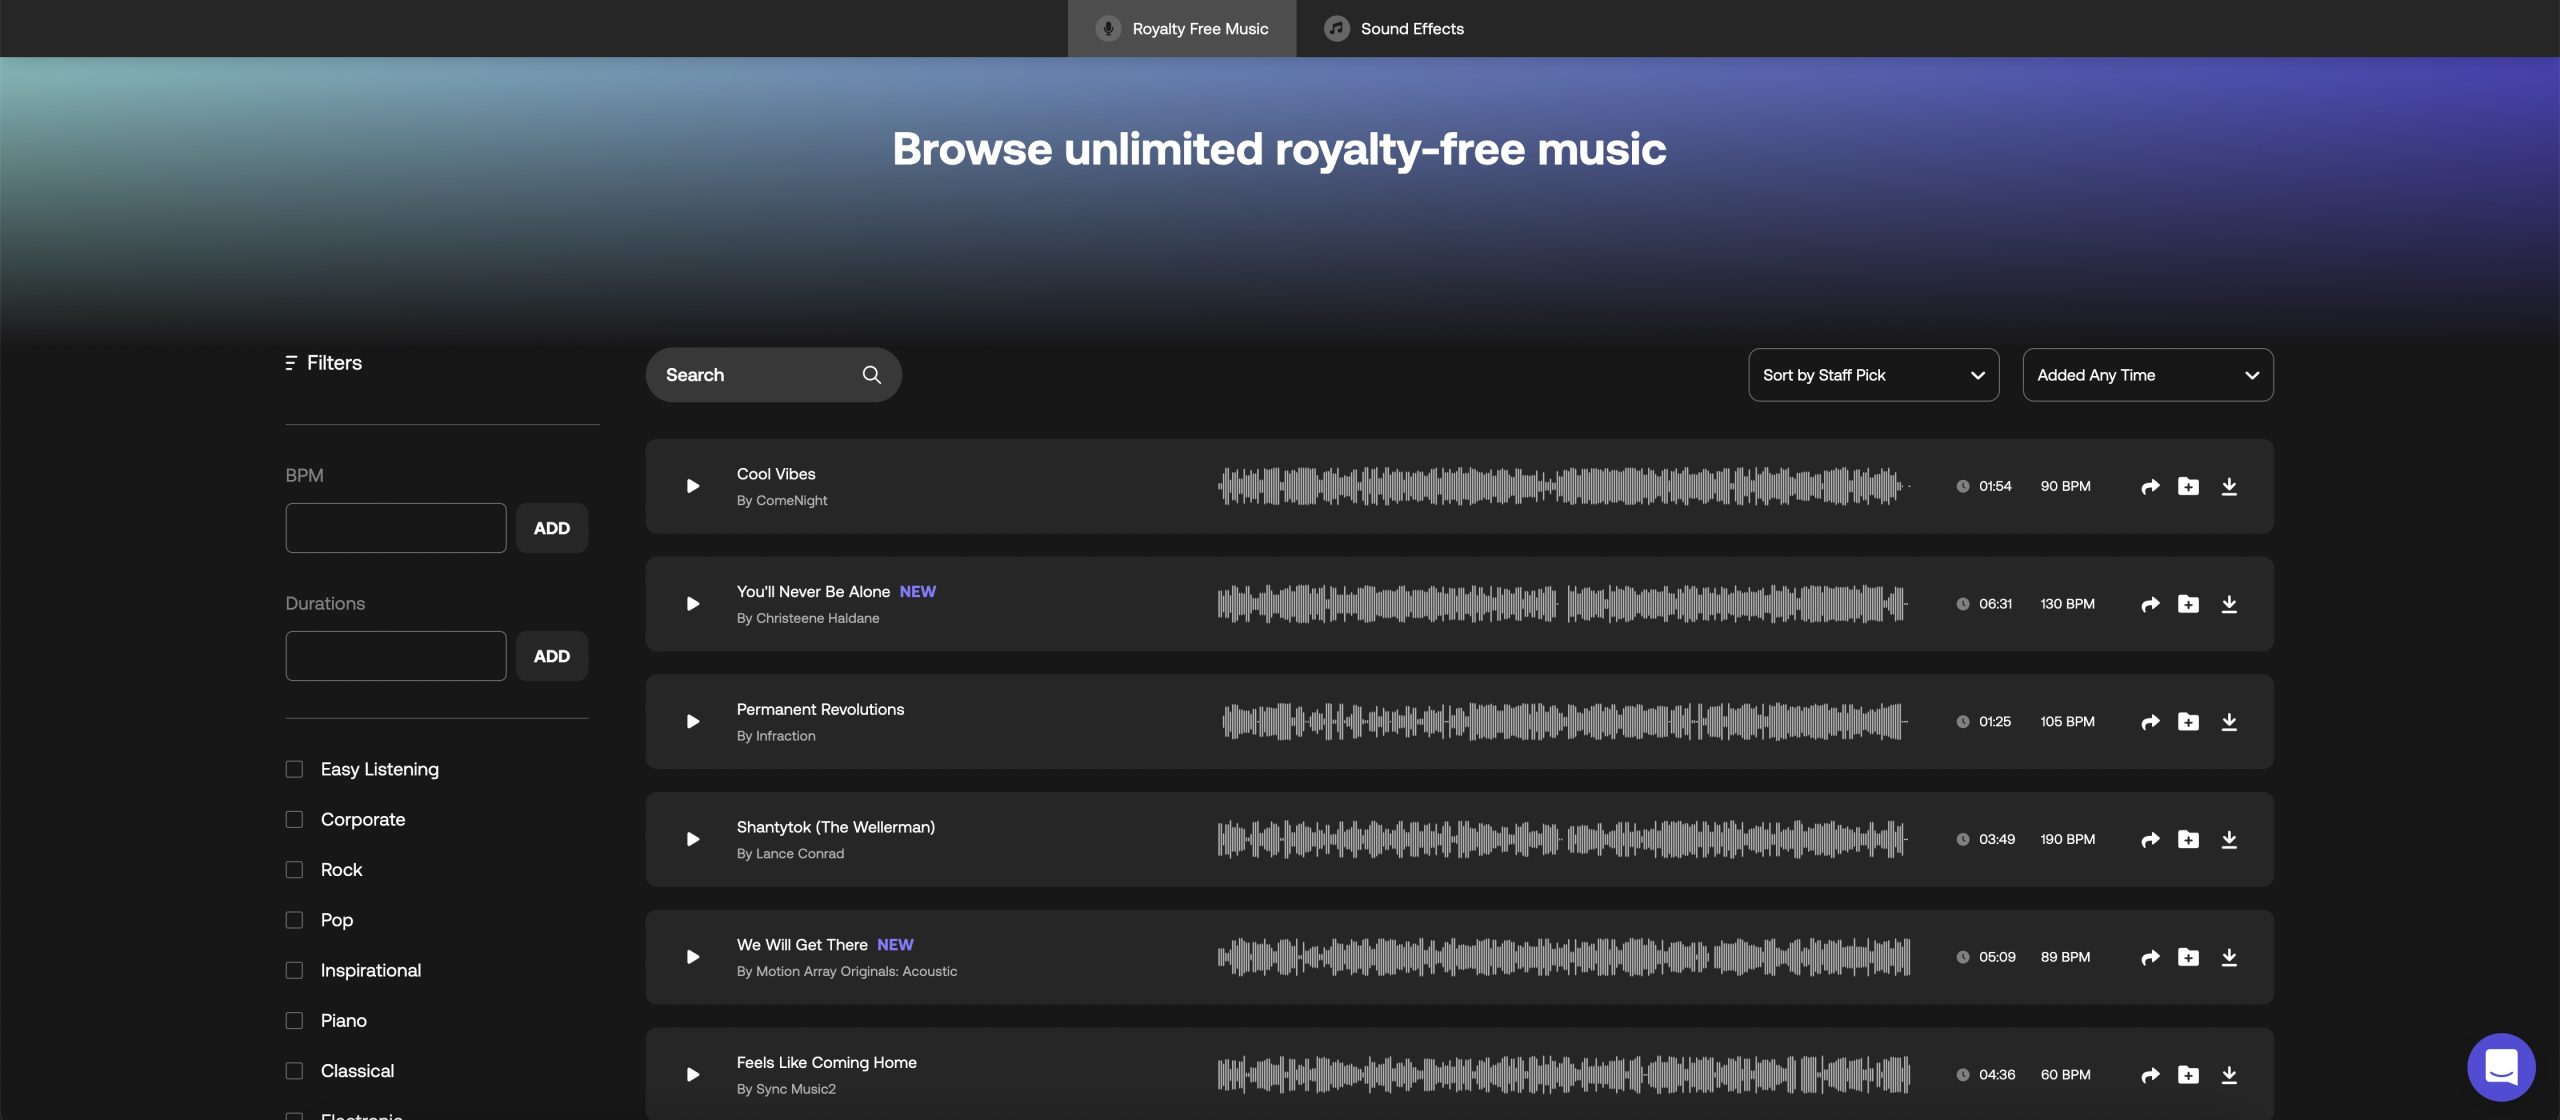
Task: Open Lance Conrad artist link
Action: (799, 854)
